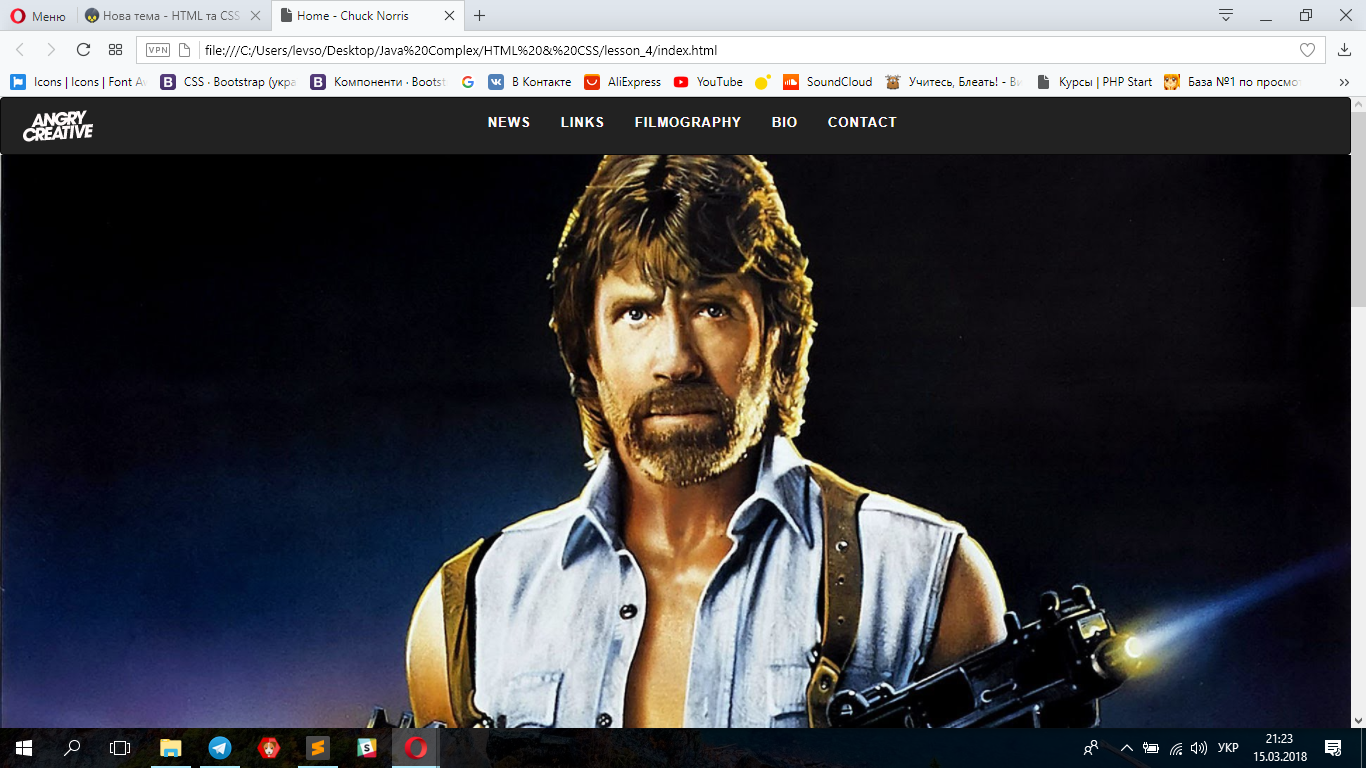Close the Home - Chuck Norris tab
The width and height of the screenshot is (1366, 768).
449,16
